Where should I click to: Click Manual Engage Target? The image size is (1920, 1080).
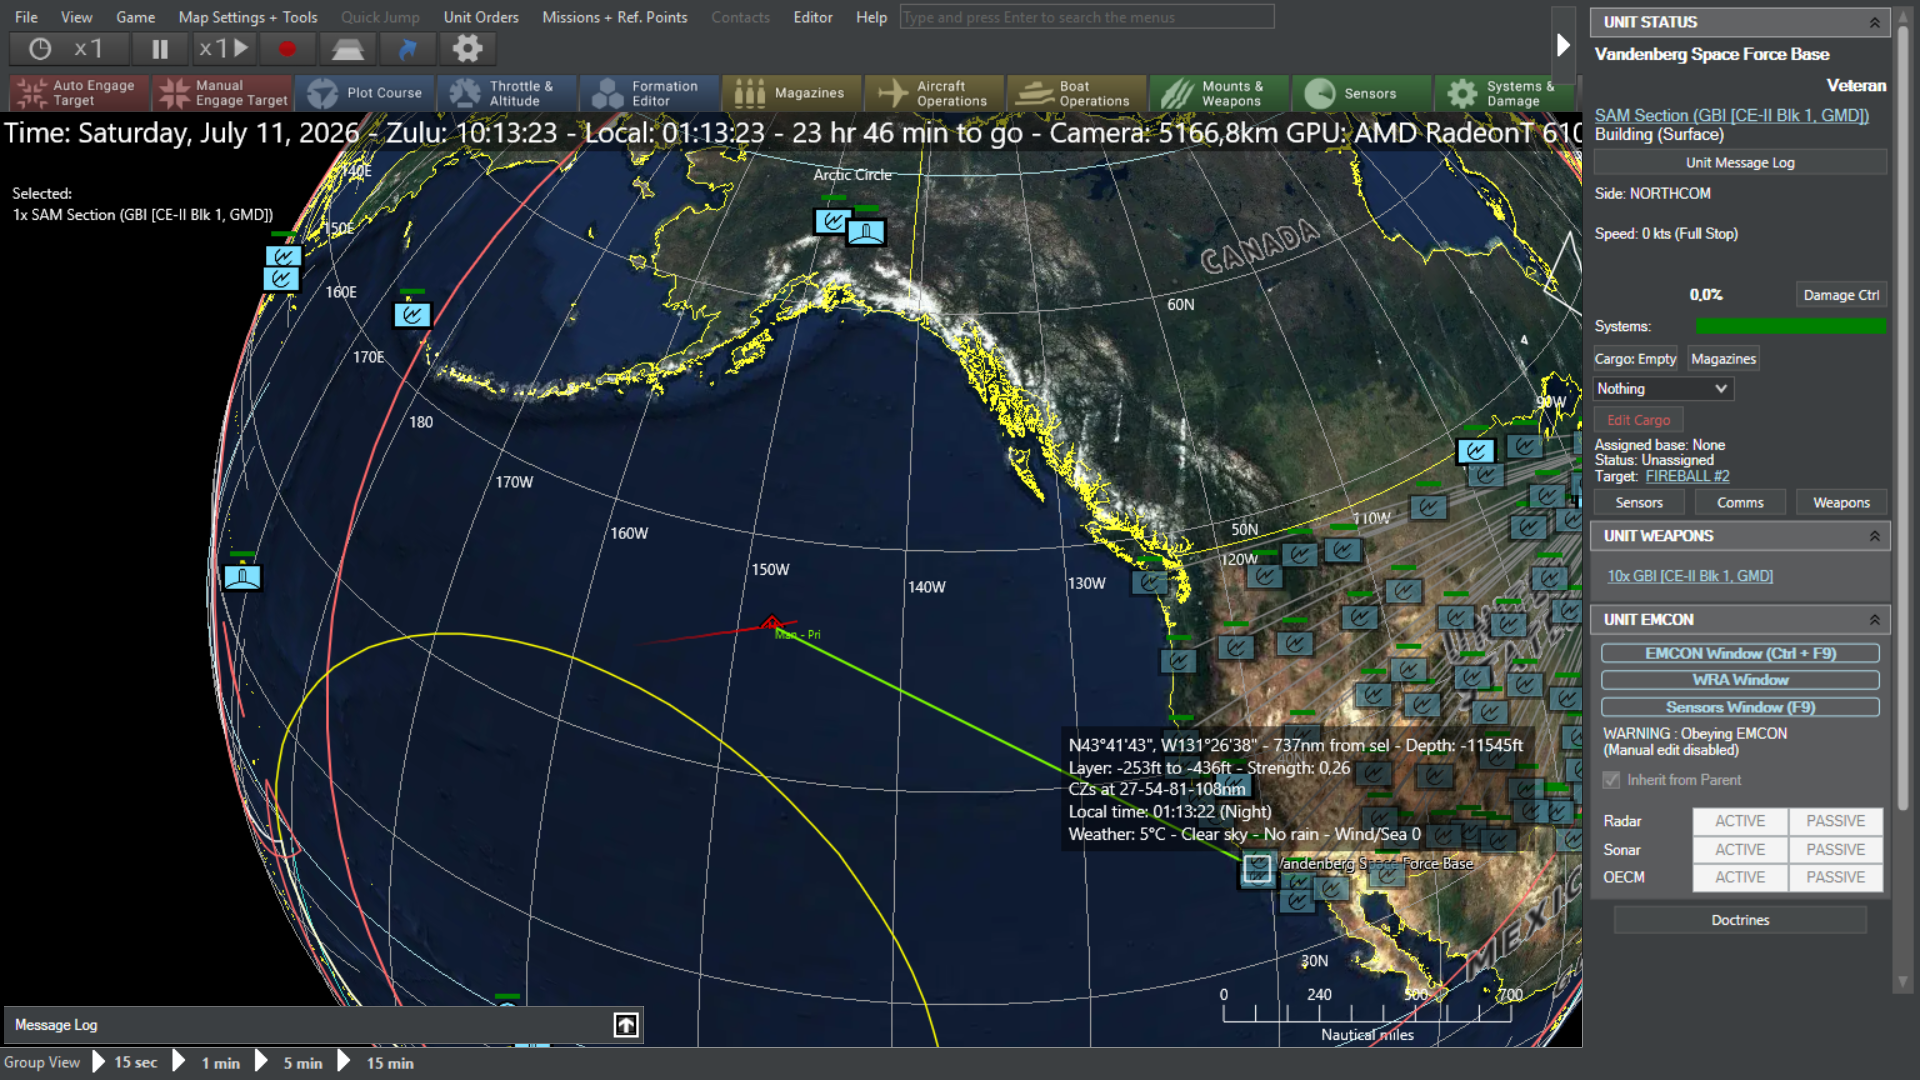pos(223,93)
